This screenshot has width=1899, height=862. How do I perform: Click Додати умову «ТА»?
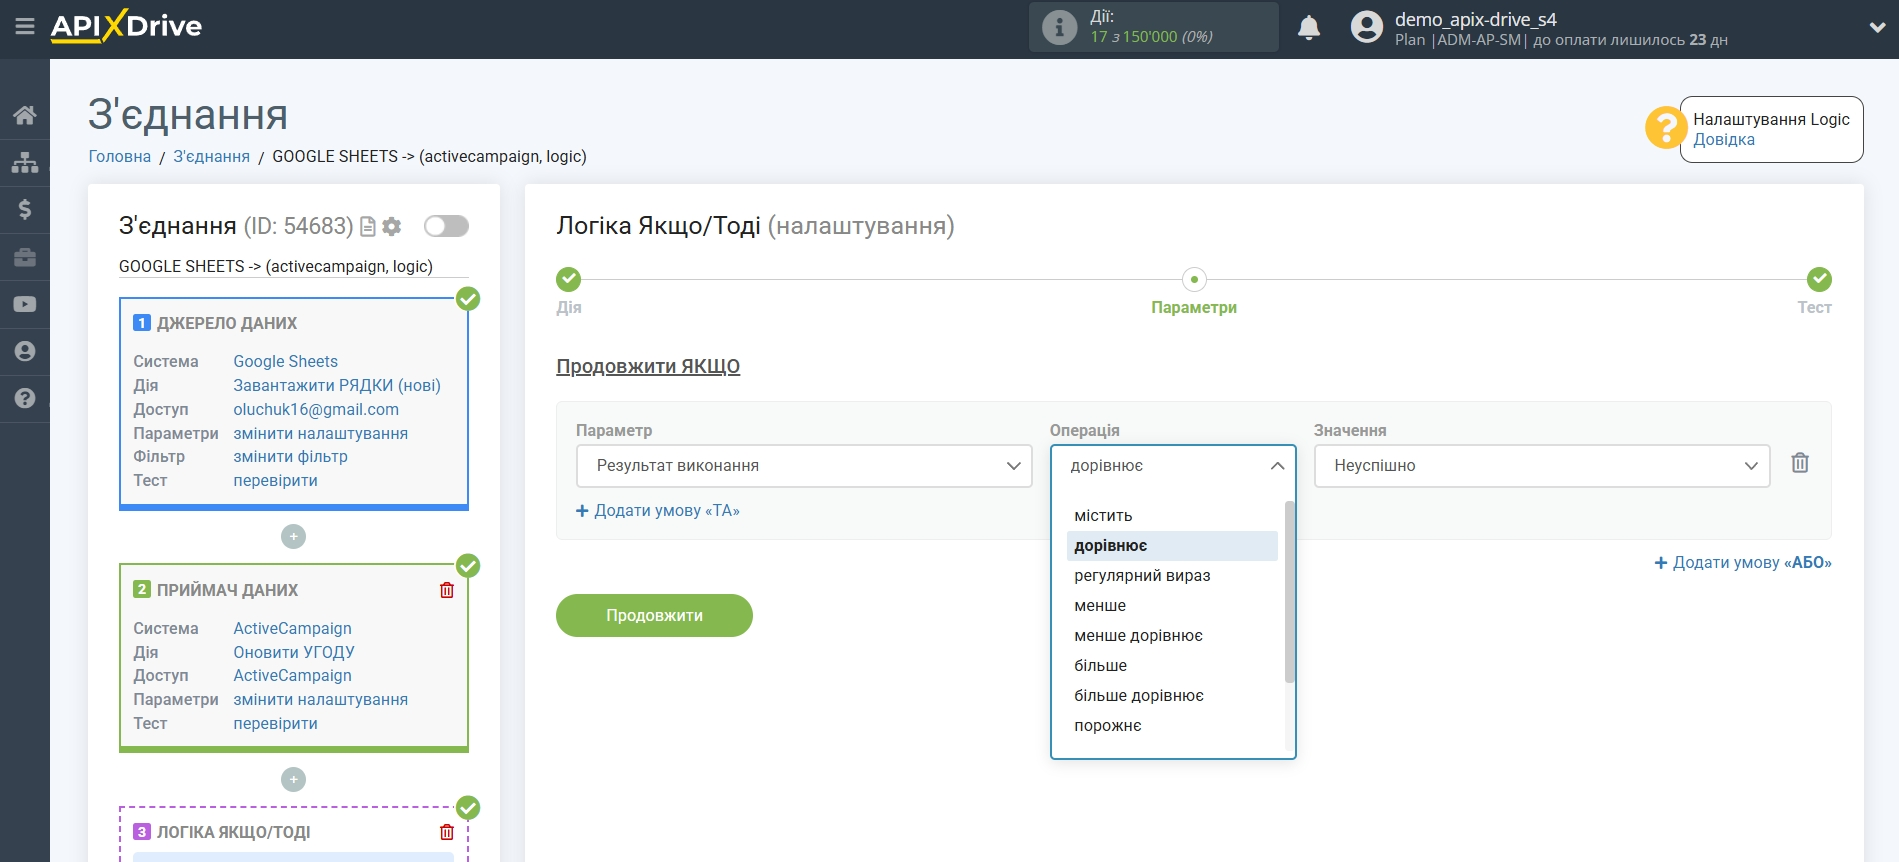click(x=658, y=511)
